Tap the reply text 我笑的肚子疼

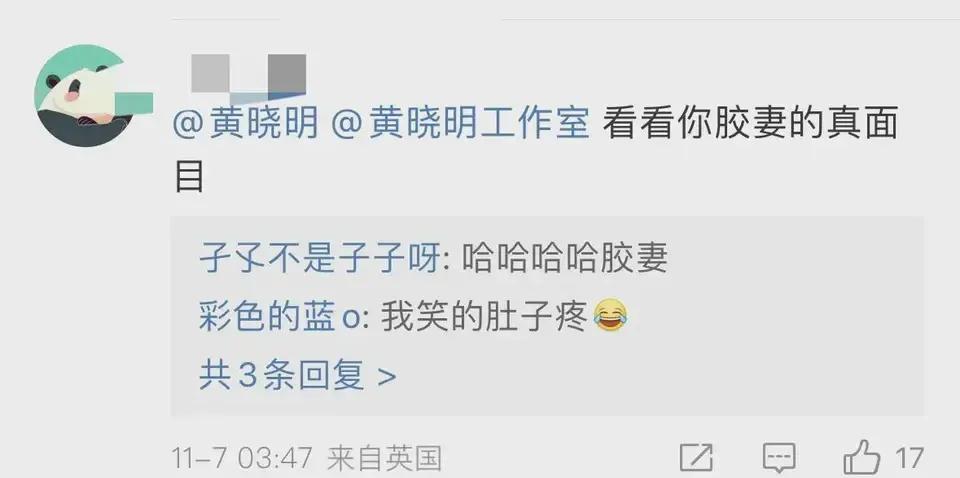click(x=484, y=318)
